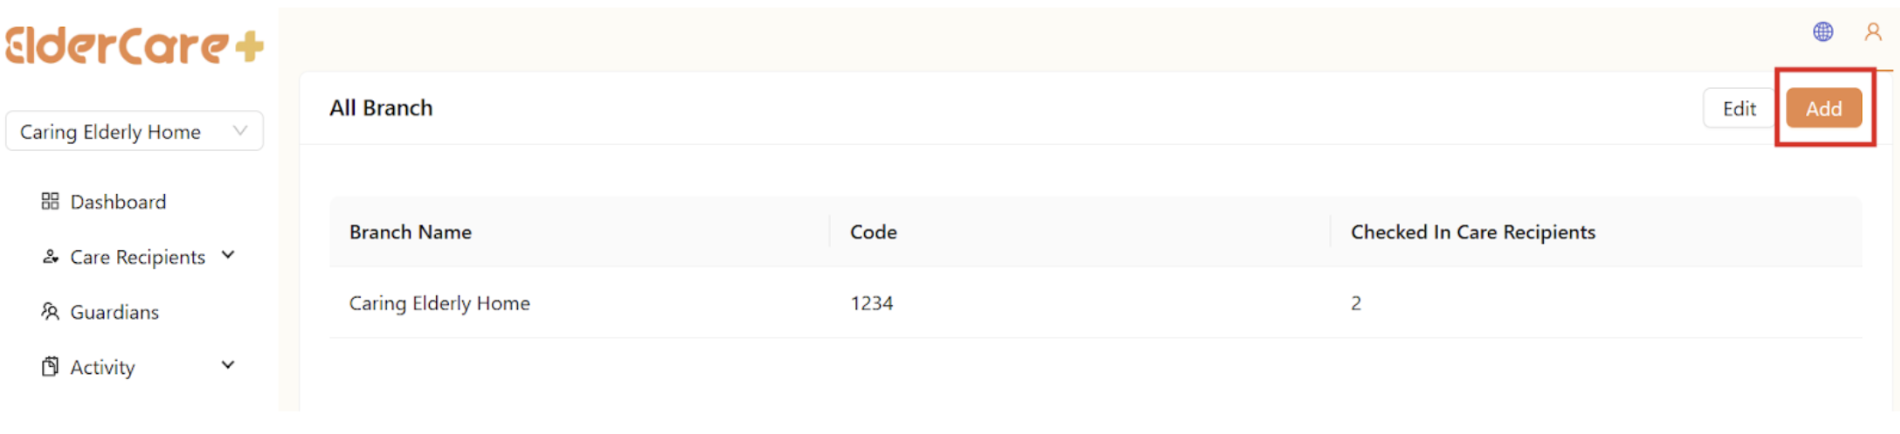Open the user profile icon
The width and height of the screenshot is (1900, 434).
(x=1873, y=32)
